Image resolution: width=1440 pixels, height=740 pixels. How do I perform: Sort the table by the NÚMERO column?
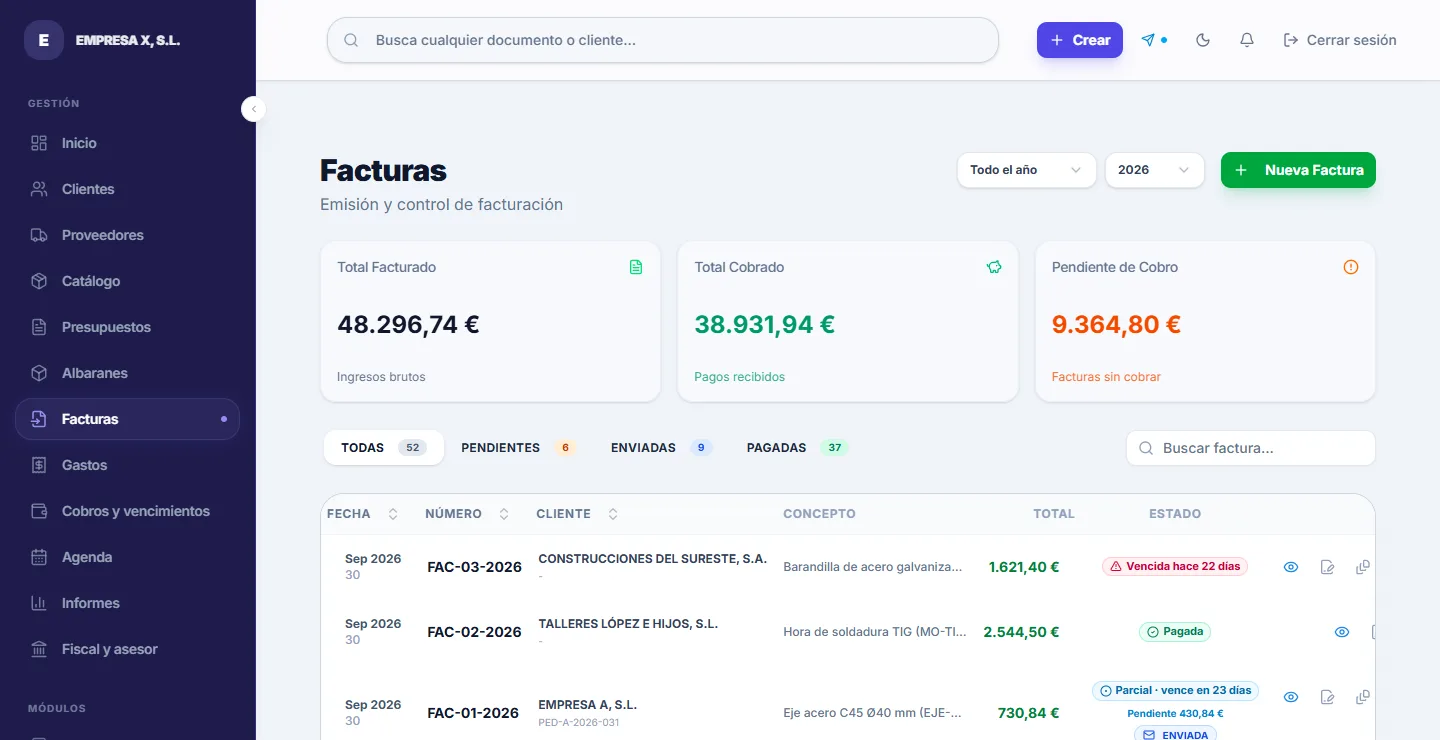point(467,514)
